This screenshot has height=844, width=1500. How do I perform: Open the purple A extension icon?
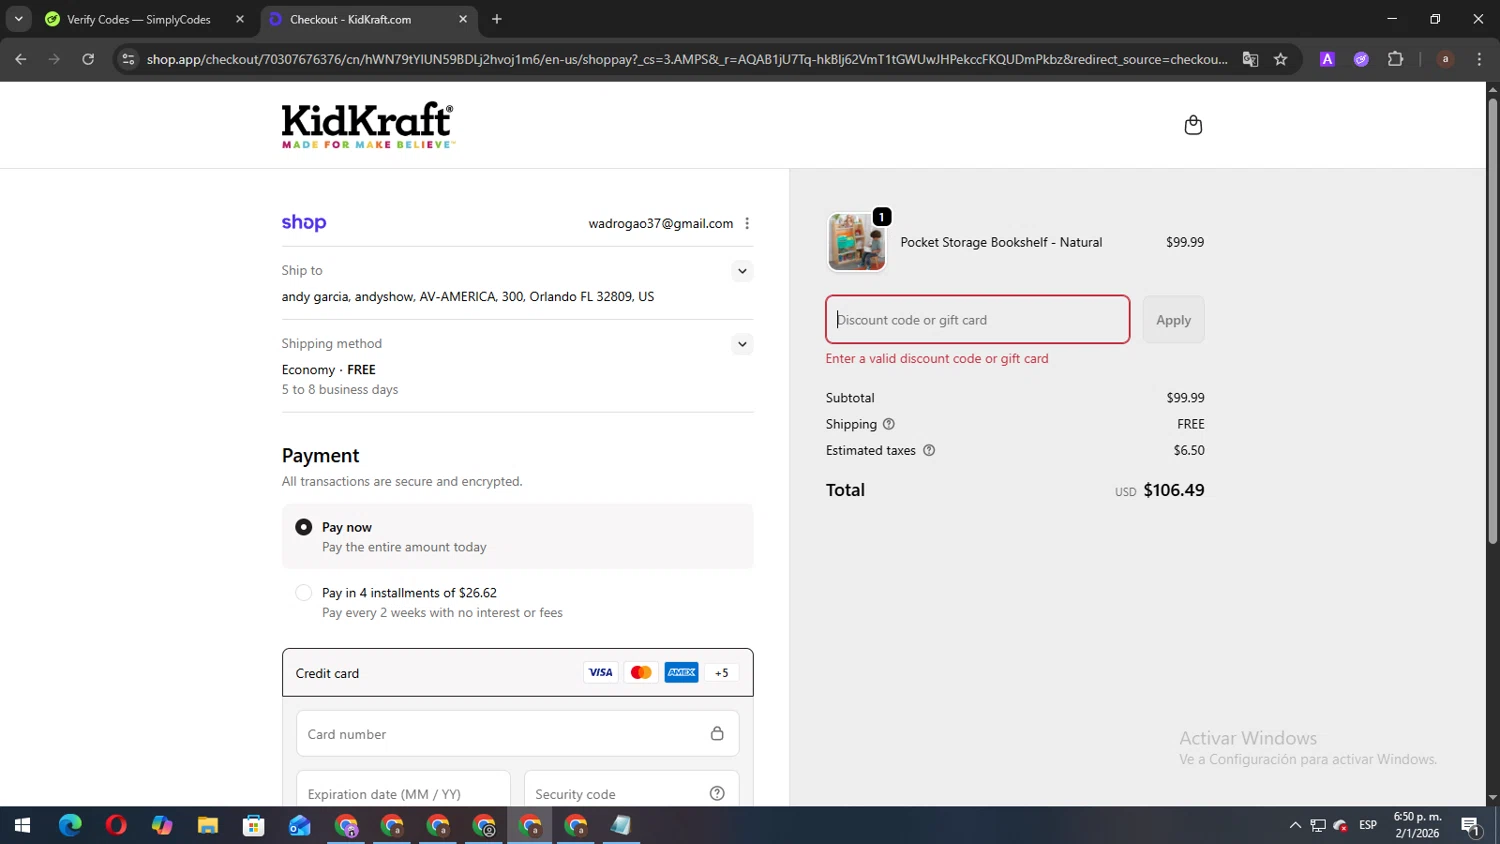pyautogui.click(x=1327, y=59)
